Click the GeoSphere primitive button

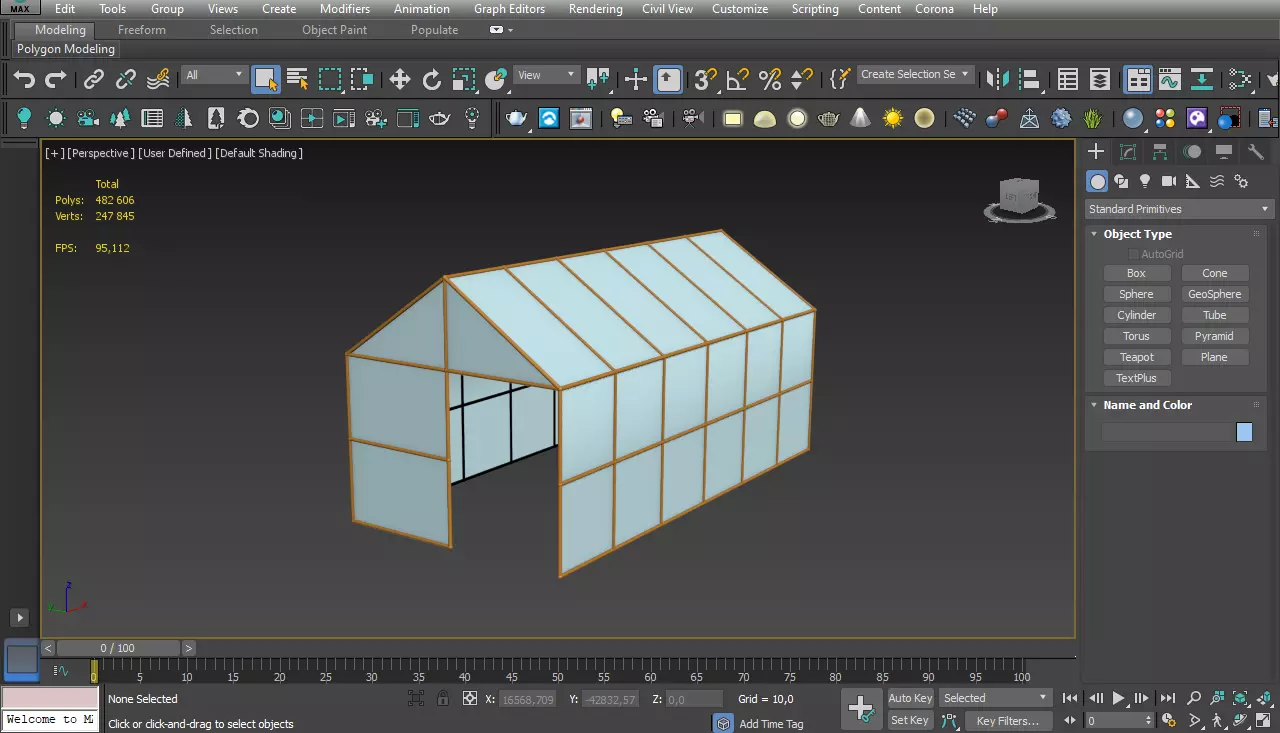click(1214, 294)
